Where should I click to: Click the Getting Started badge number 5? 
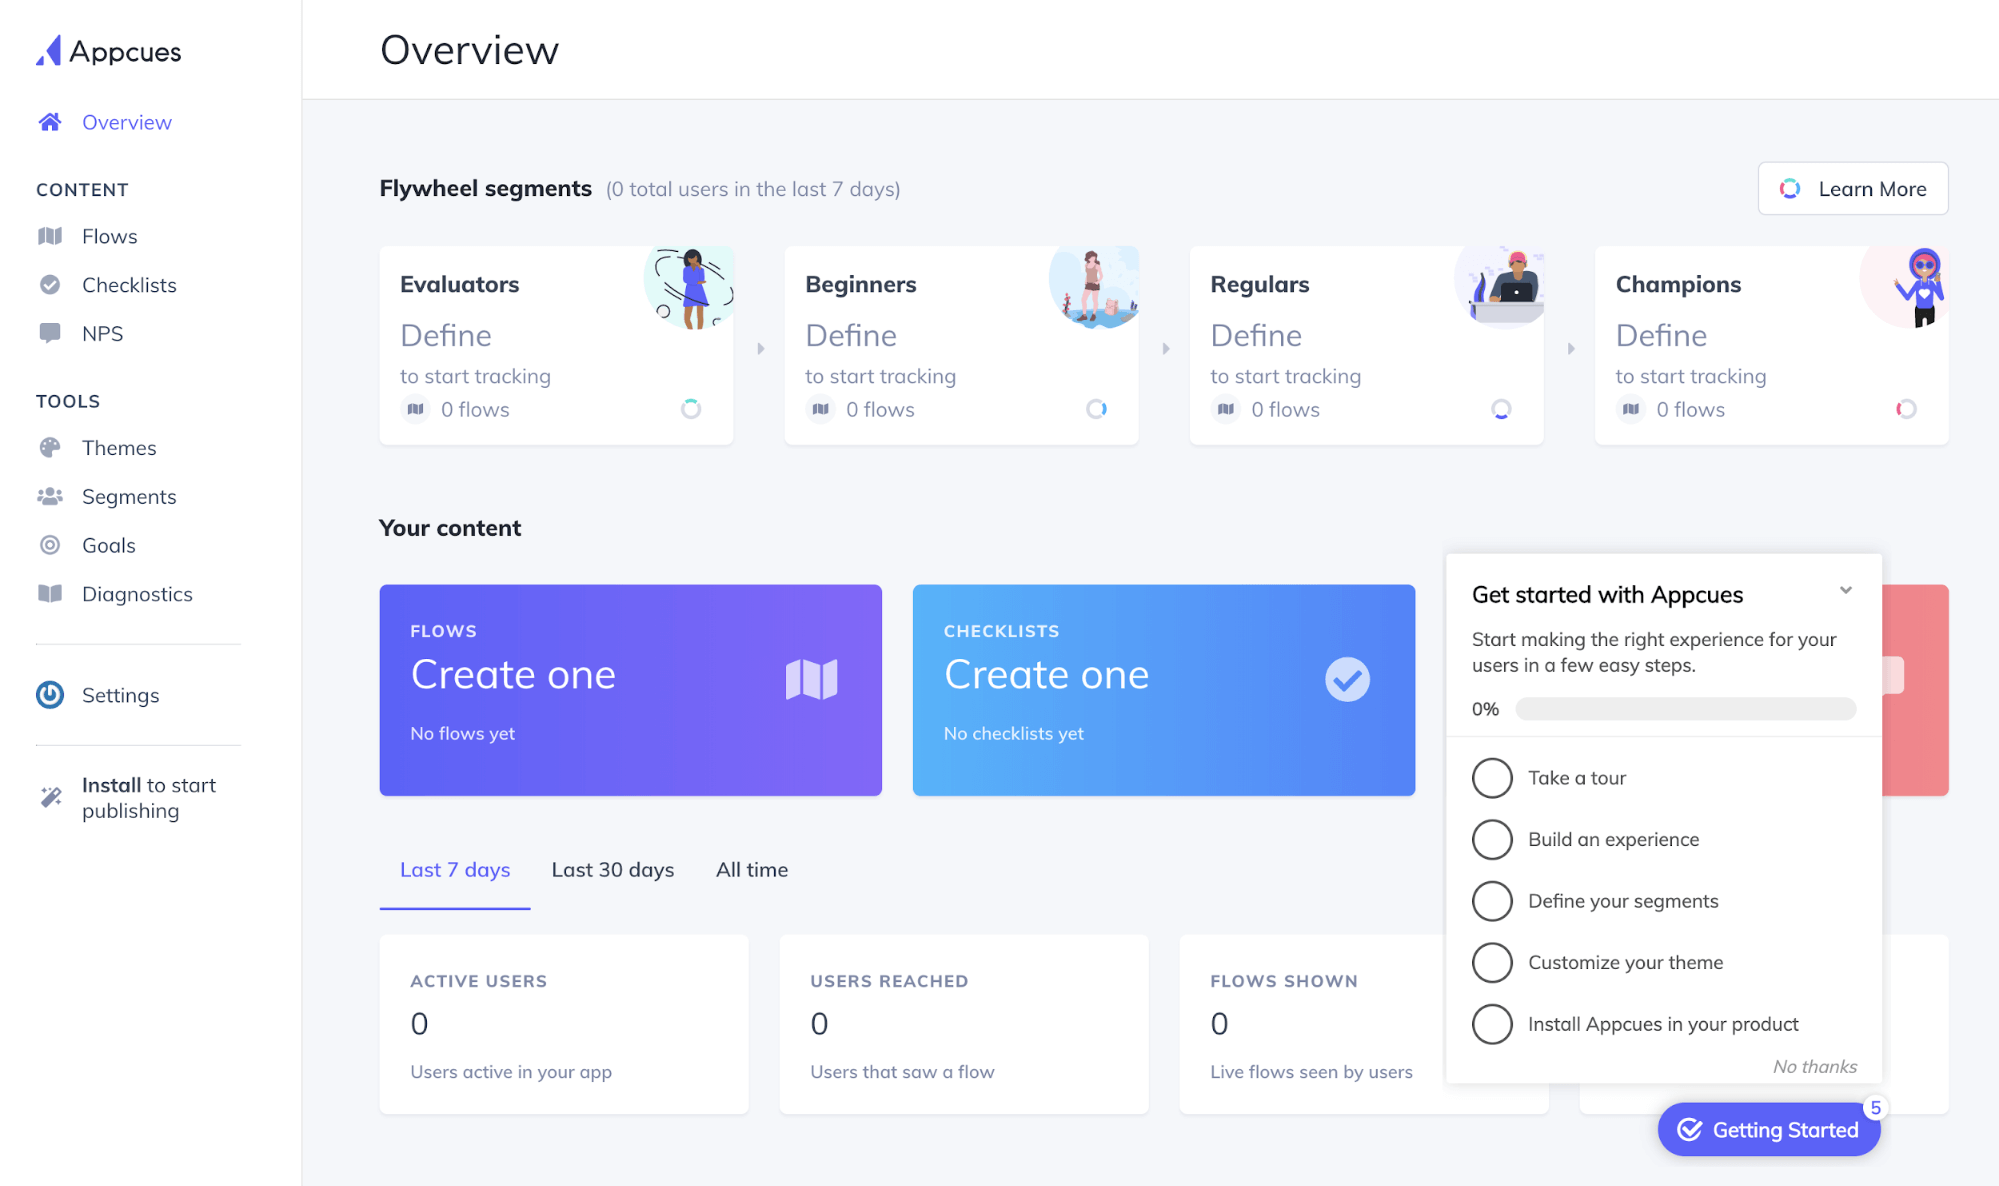[x=1876, y=1108]
